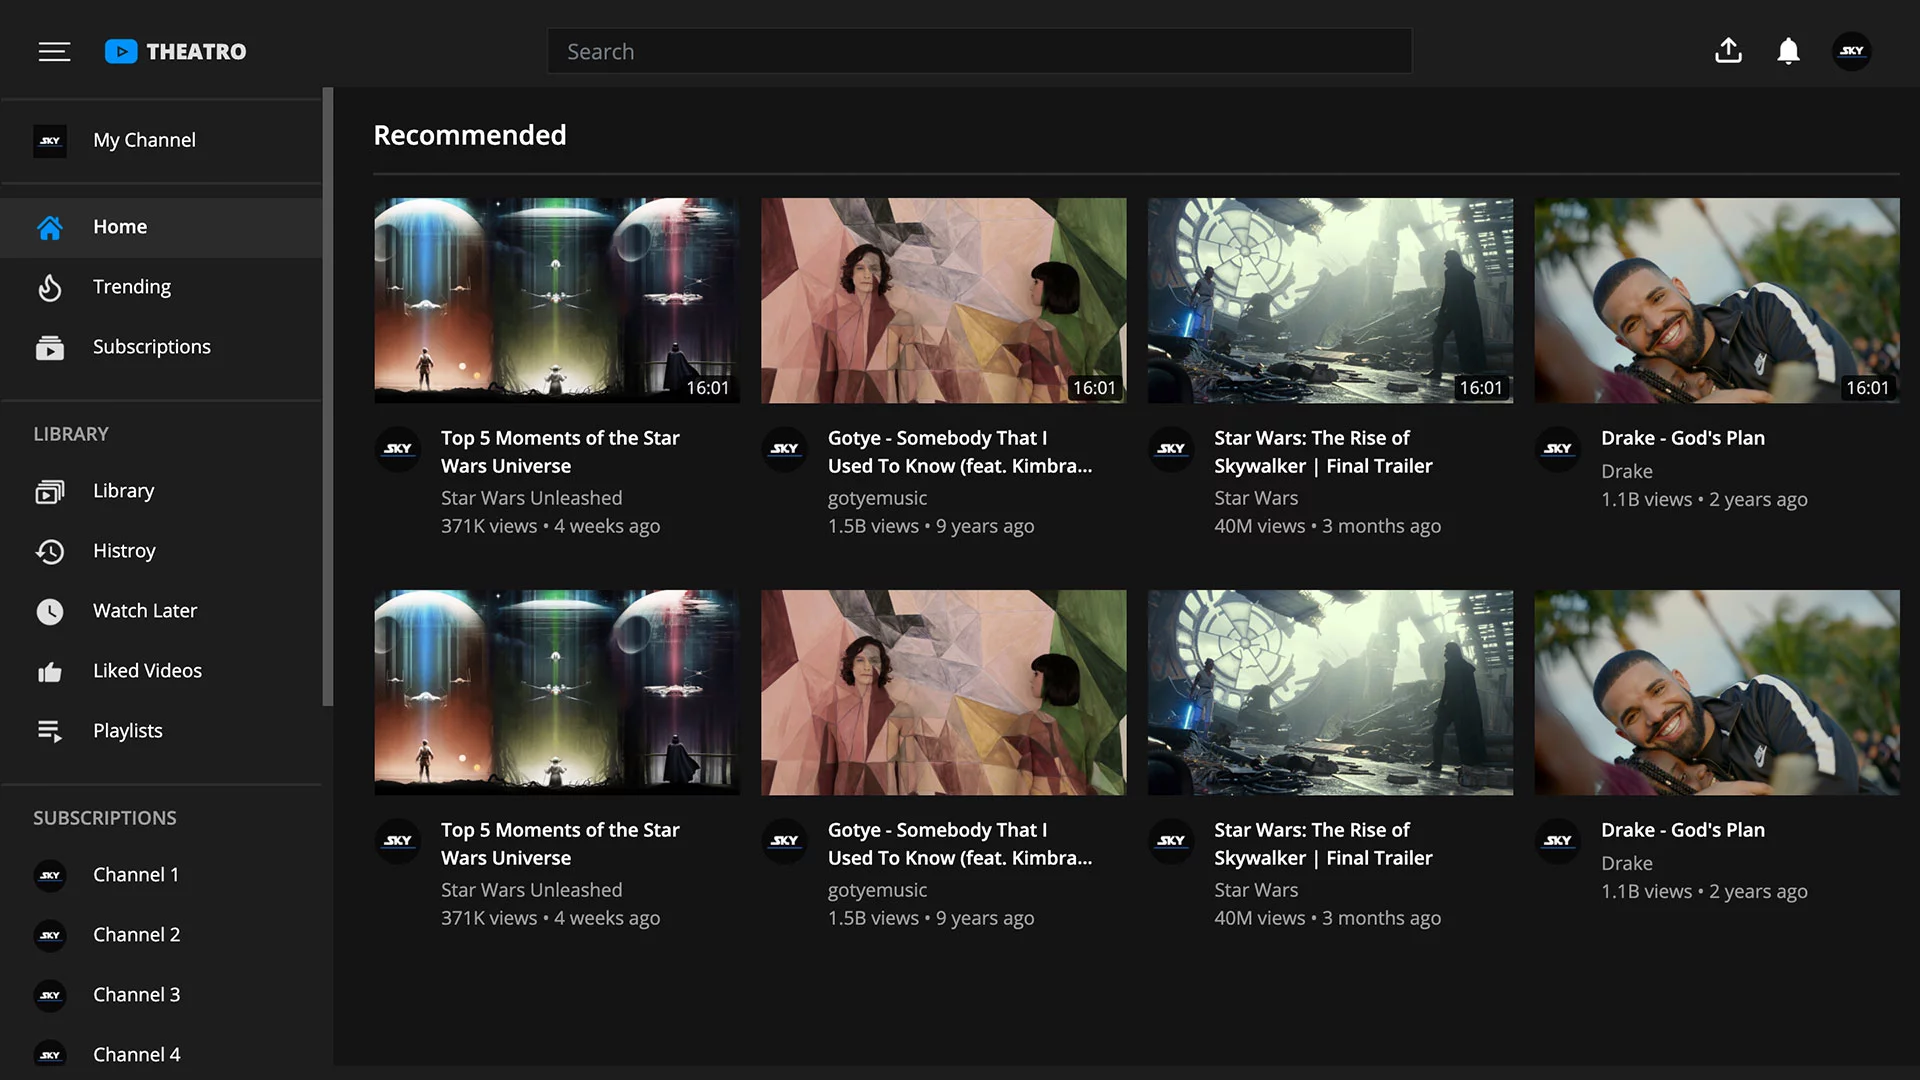
Task: Play second-row Rise of Skywalker trailer thumbnail
Action: [x=1330, y=693]
